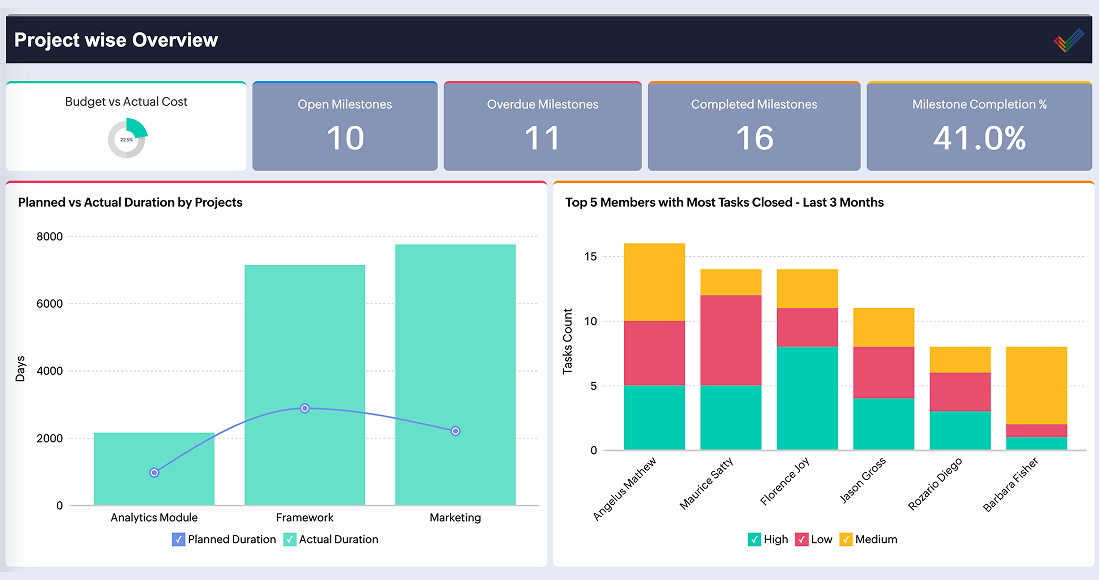The height and width of the screenshot is (580, 1099).
Task: Click the 'Angelus Mathew' axis label
Action: (x=624, y=489)
